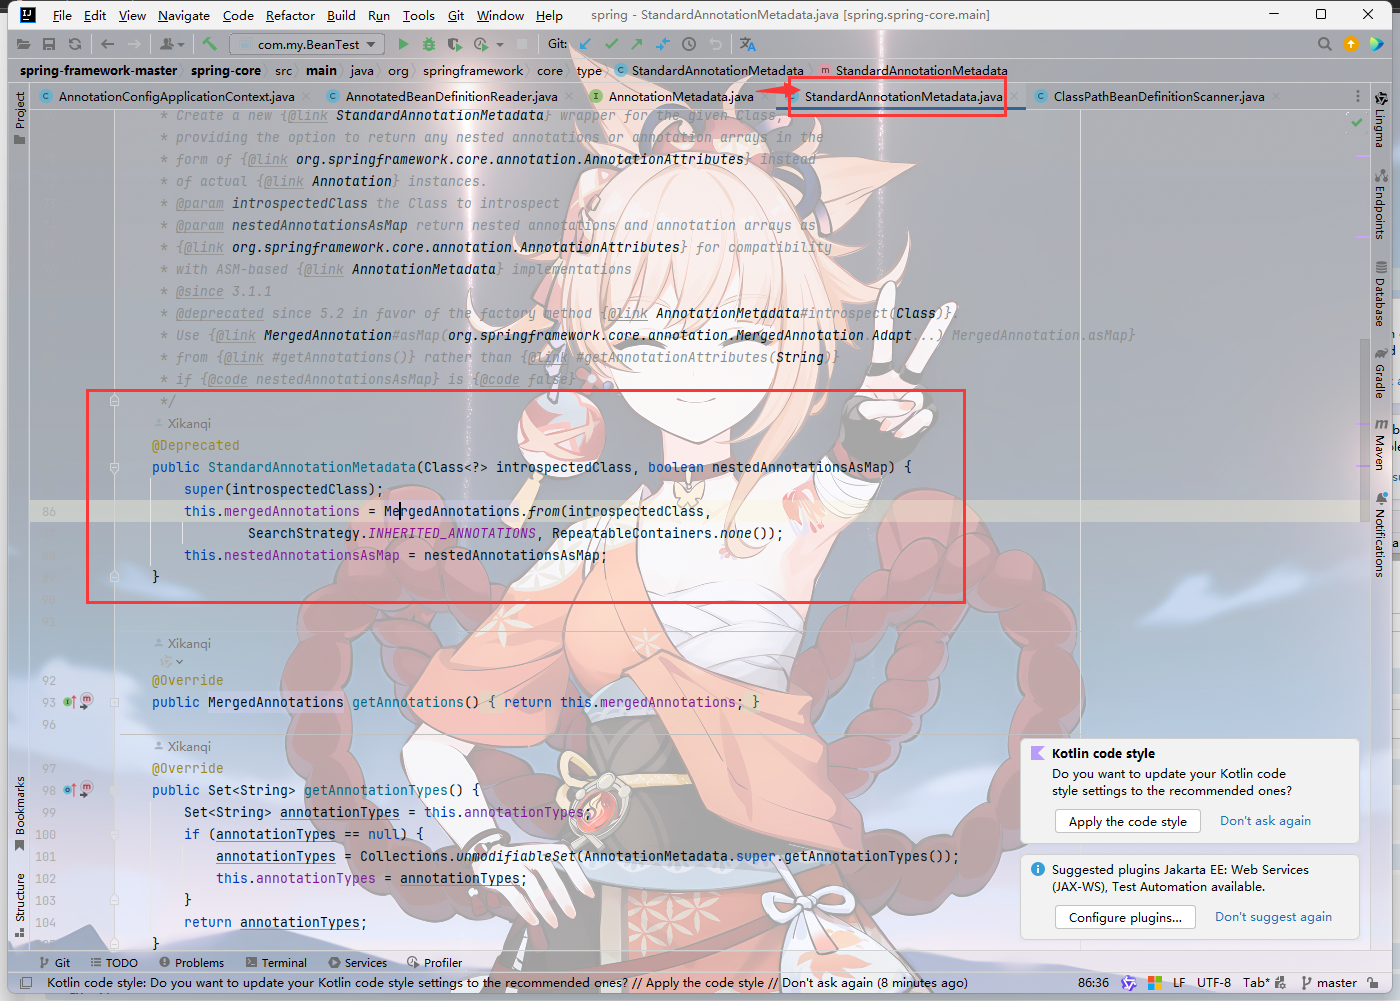Screen dimensions: 1400x1001
Task: Toggle the Notifications side panel
Action: point(1380,534)
